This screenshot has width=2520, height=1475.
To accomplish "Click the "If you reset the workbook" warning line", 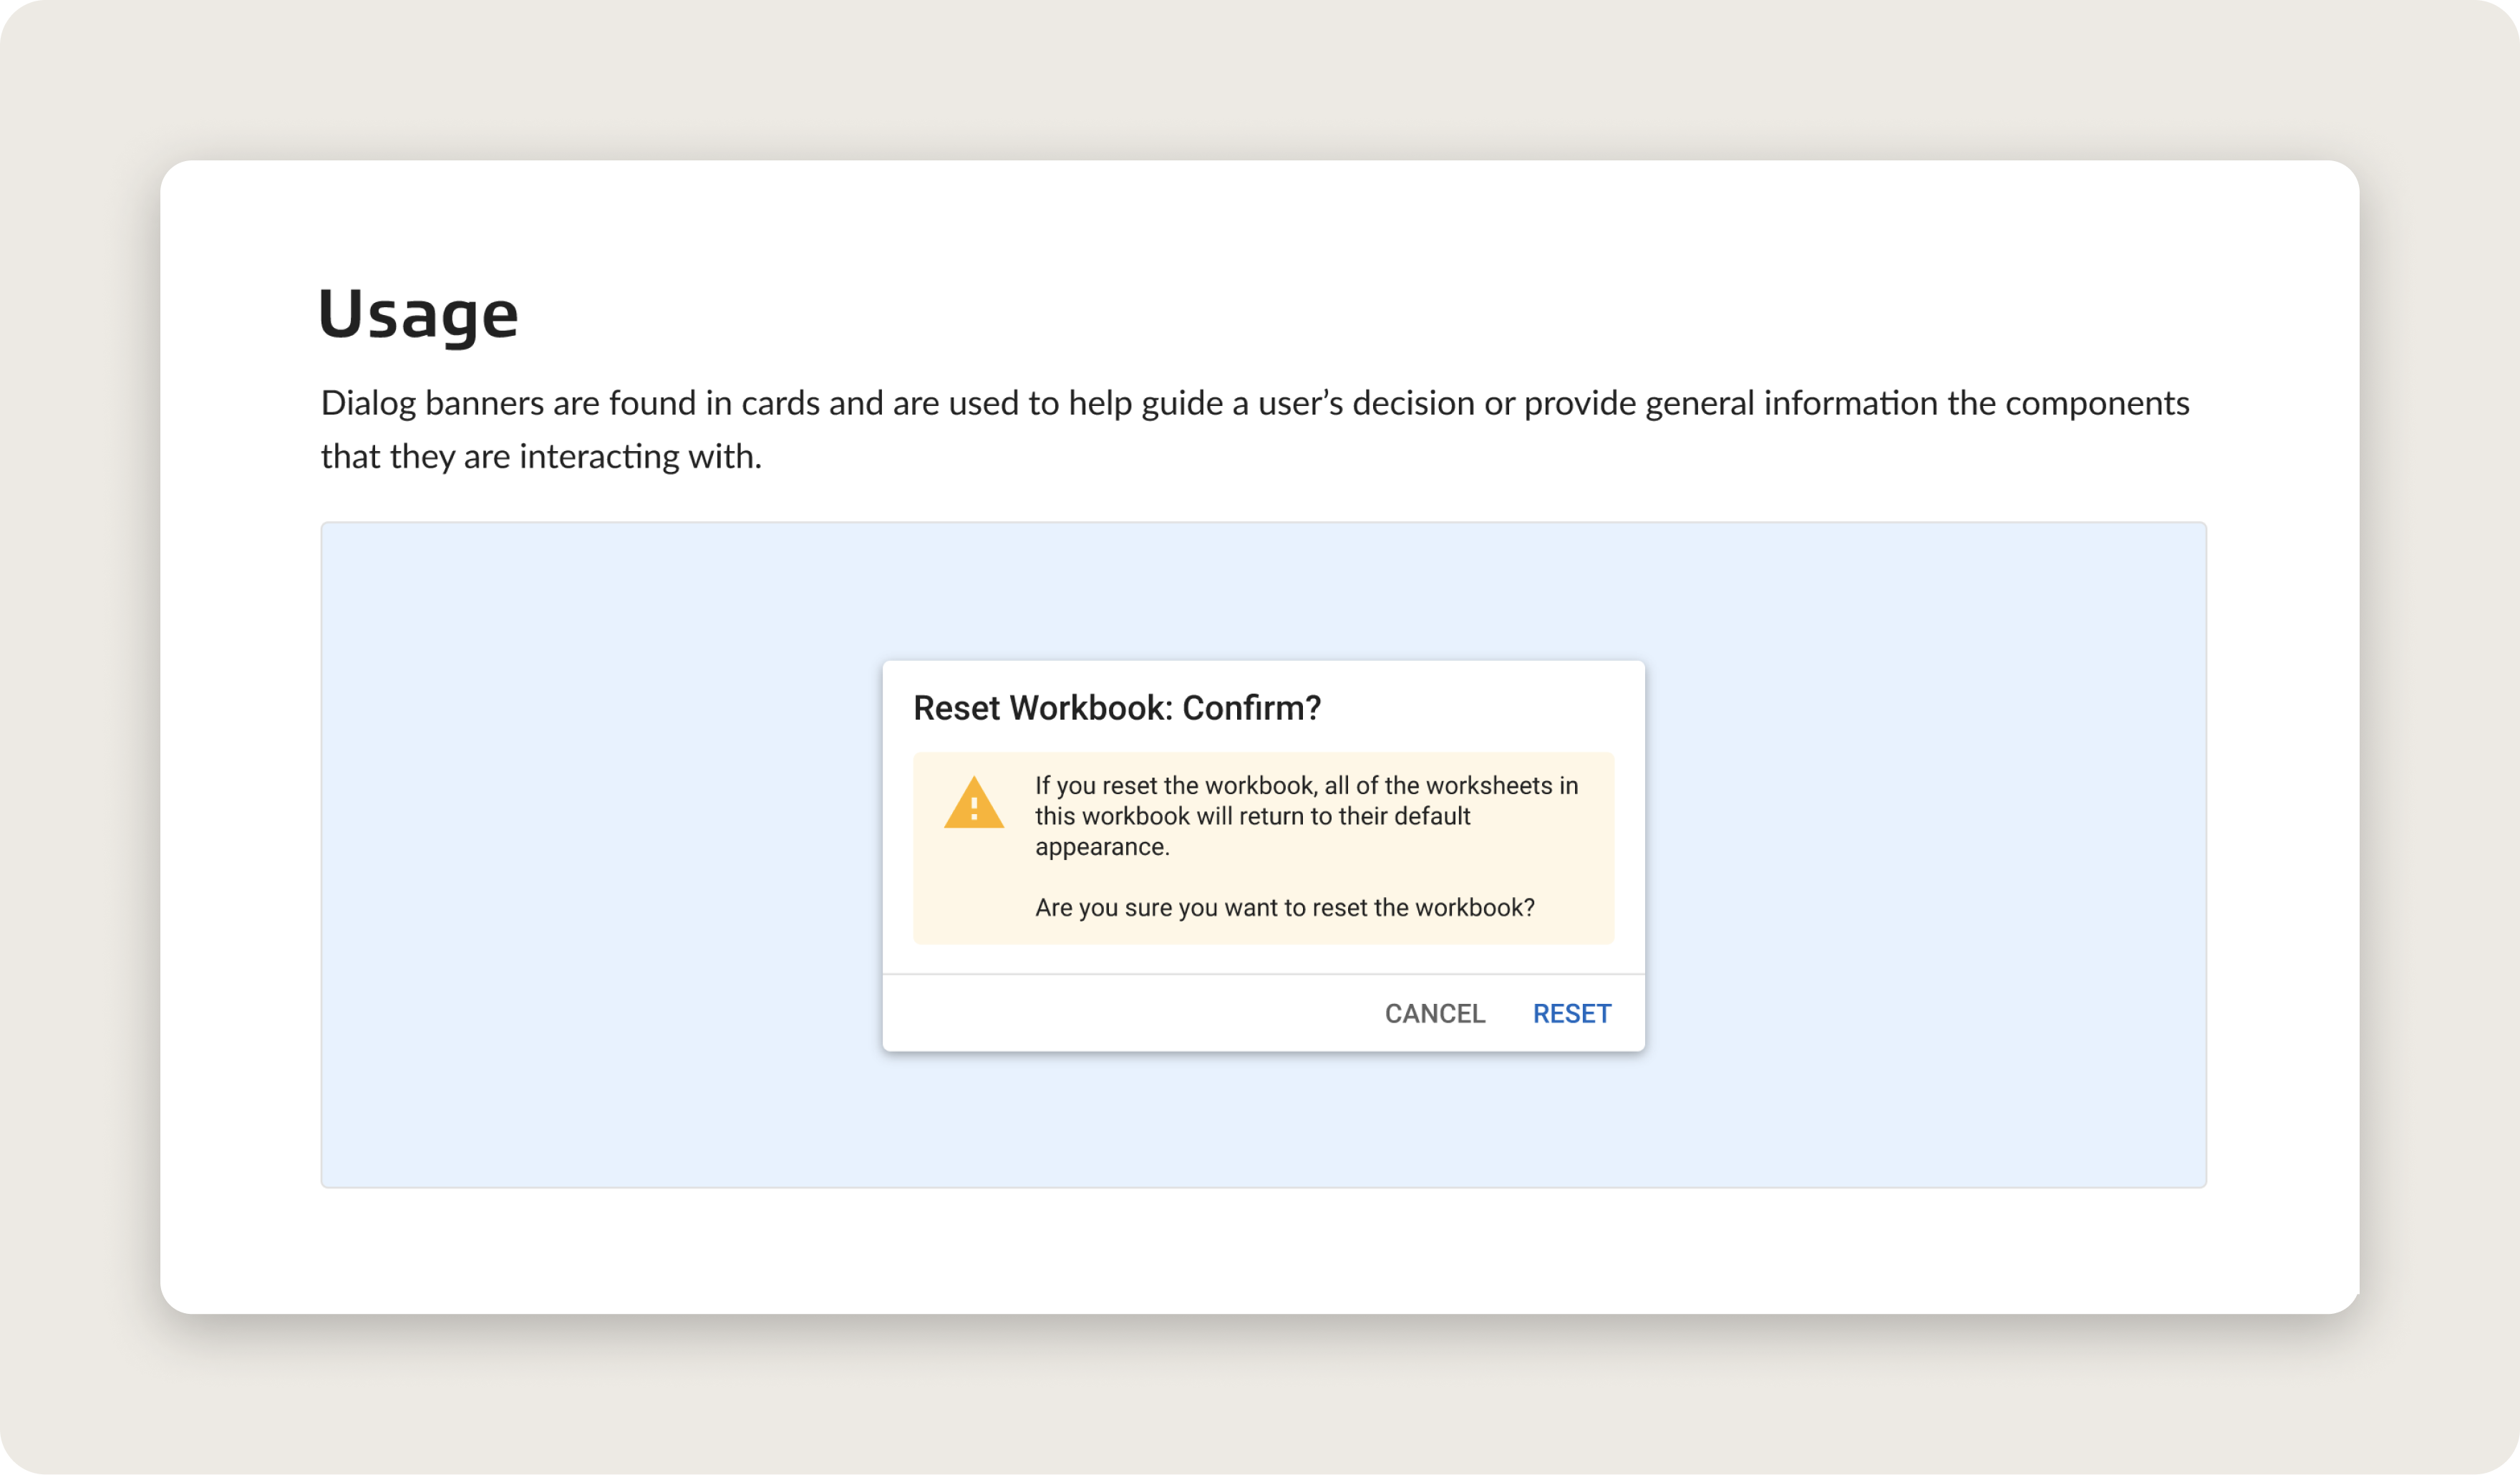I will [1306, 786].
